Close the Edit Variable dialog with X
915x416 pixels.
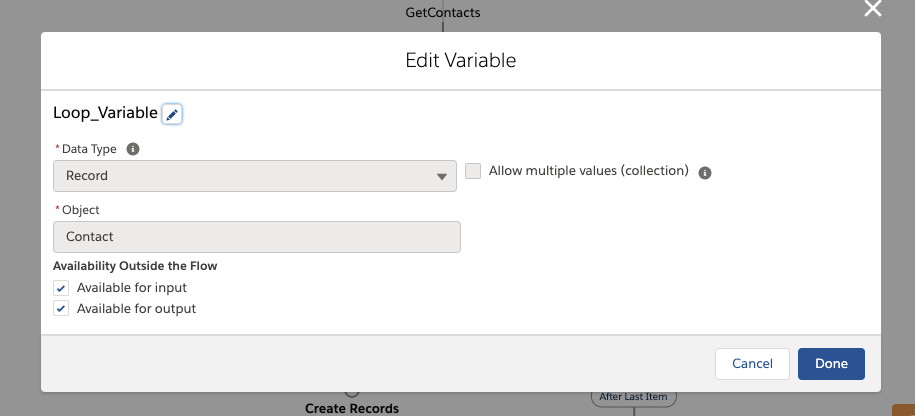click(x=872, y=8)
